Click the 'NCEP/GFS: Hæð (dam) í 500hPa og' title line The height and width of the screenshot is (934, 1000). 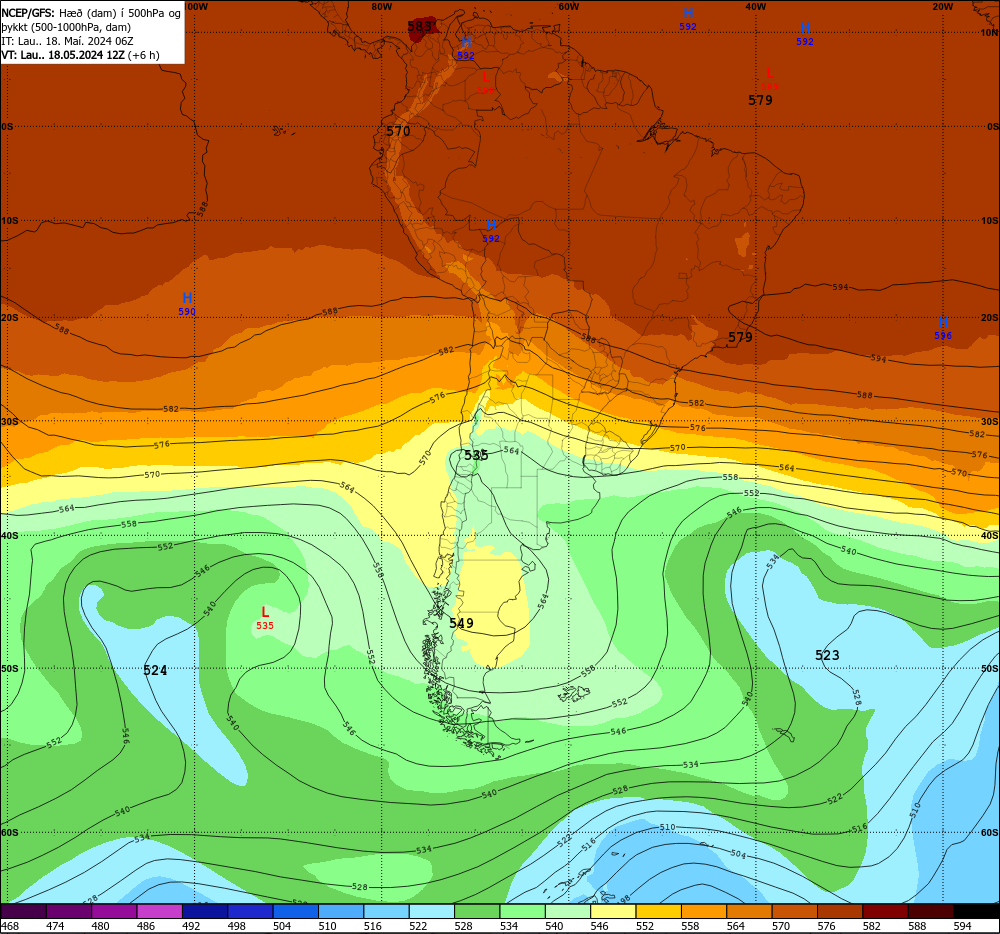[x=91, y=13]
